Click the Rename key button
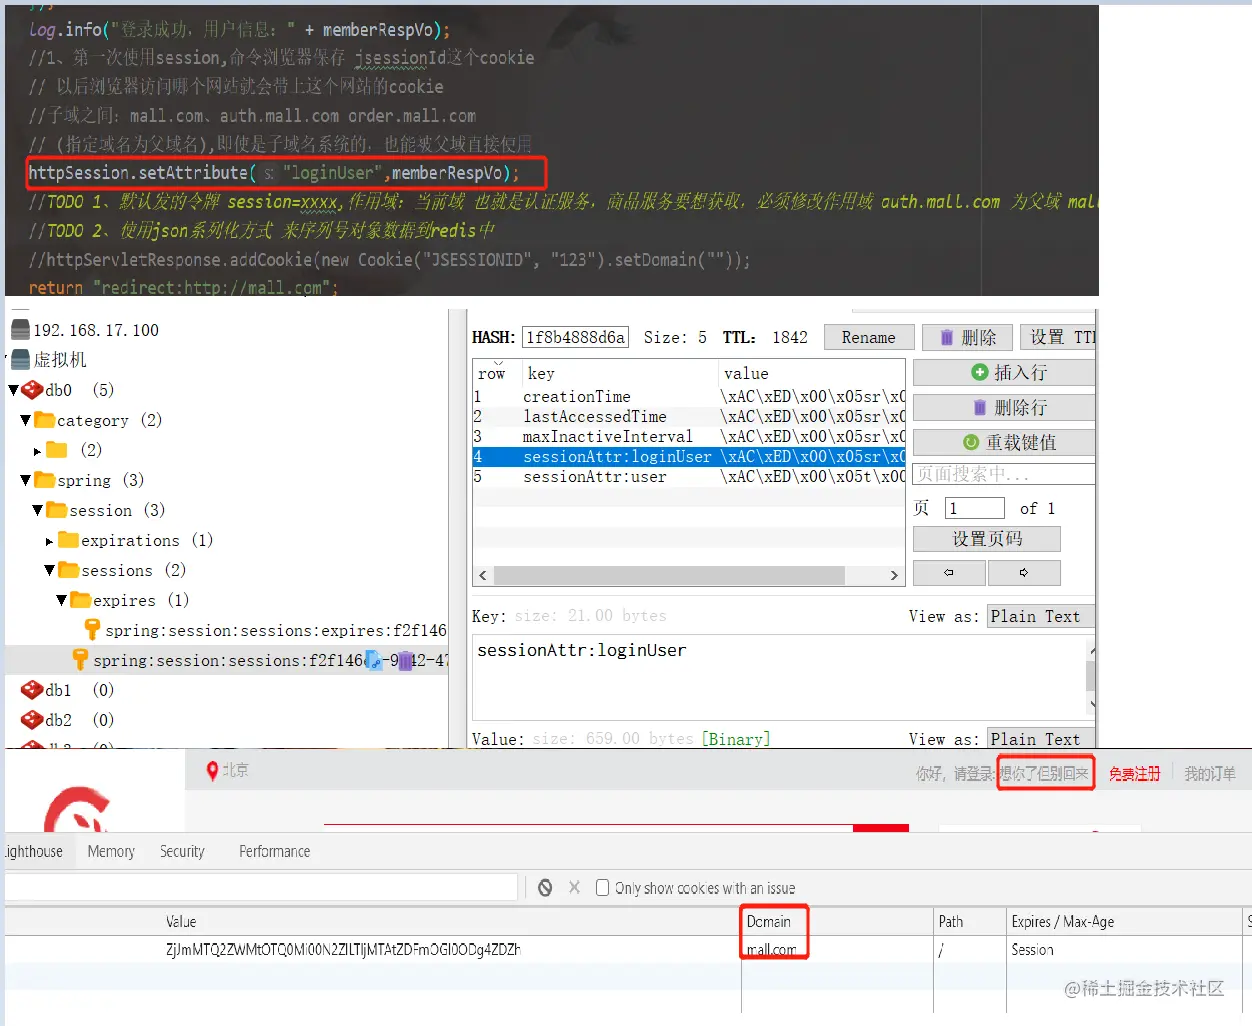The height and width of the screenshot is (1026, 1252). tap(868, 337)
